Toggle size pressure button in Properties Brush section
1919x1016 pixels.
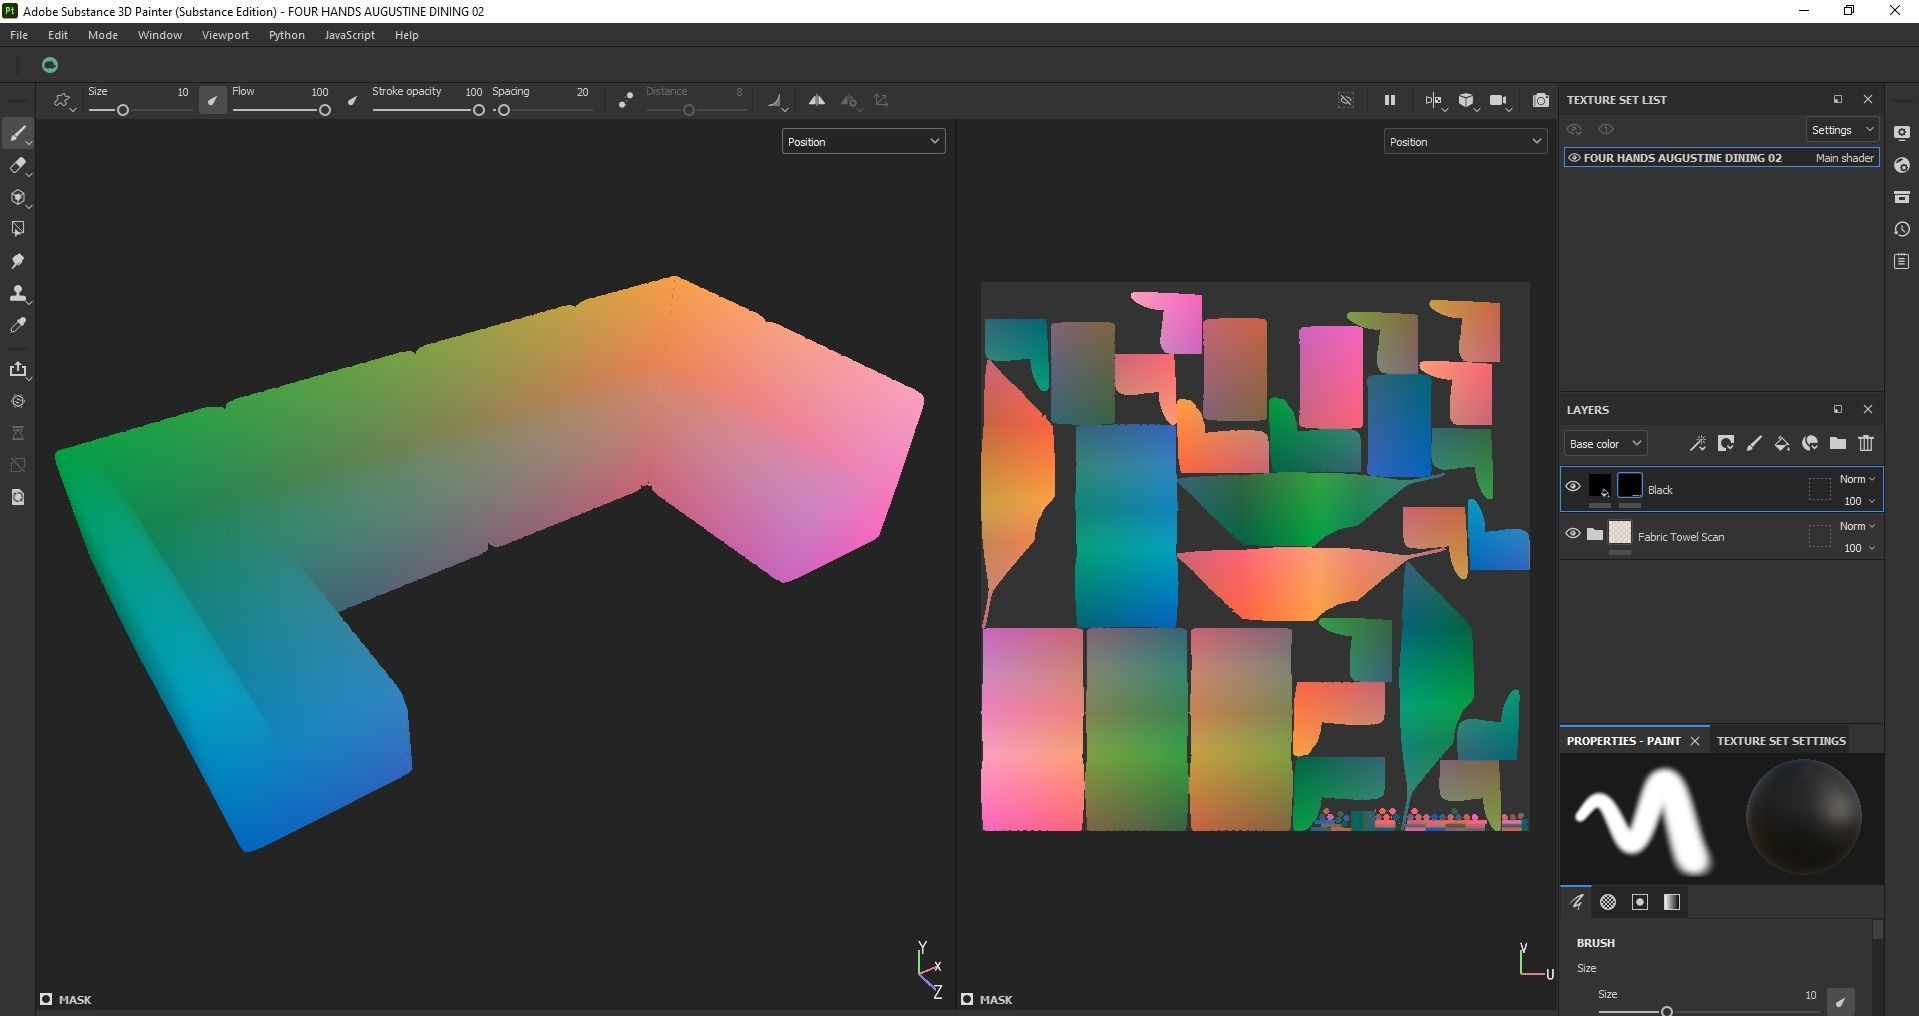coord(1840,1001)
